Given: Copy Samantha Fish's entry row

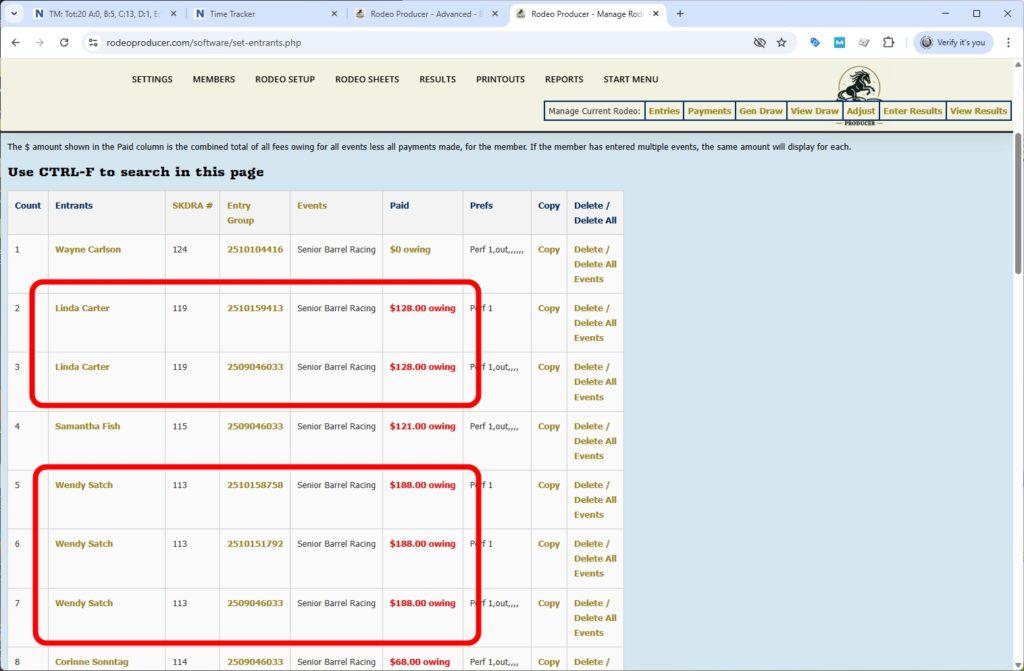Looking at the screenshot, I should coord(548,426).
